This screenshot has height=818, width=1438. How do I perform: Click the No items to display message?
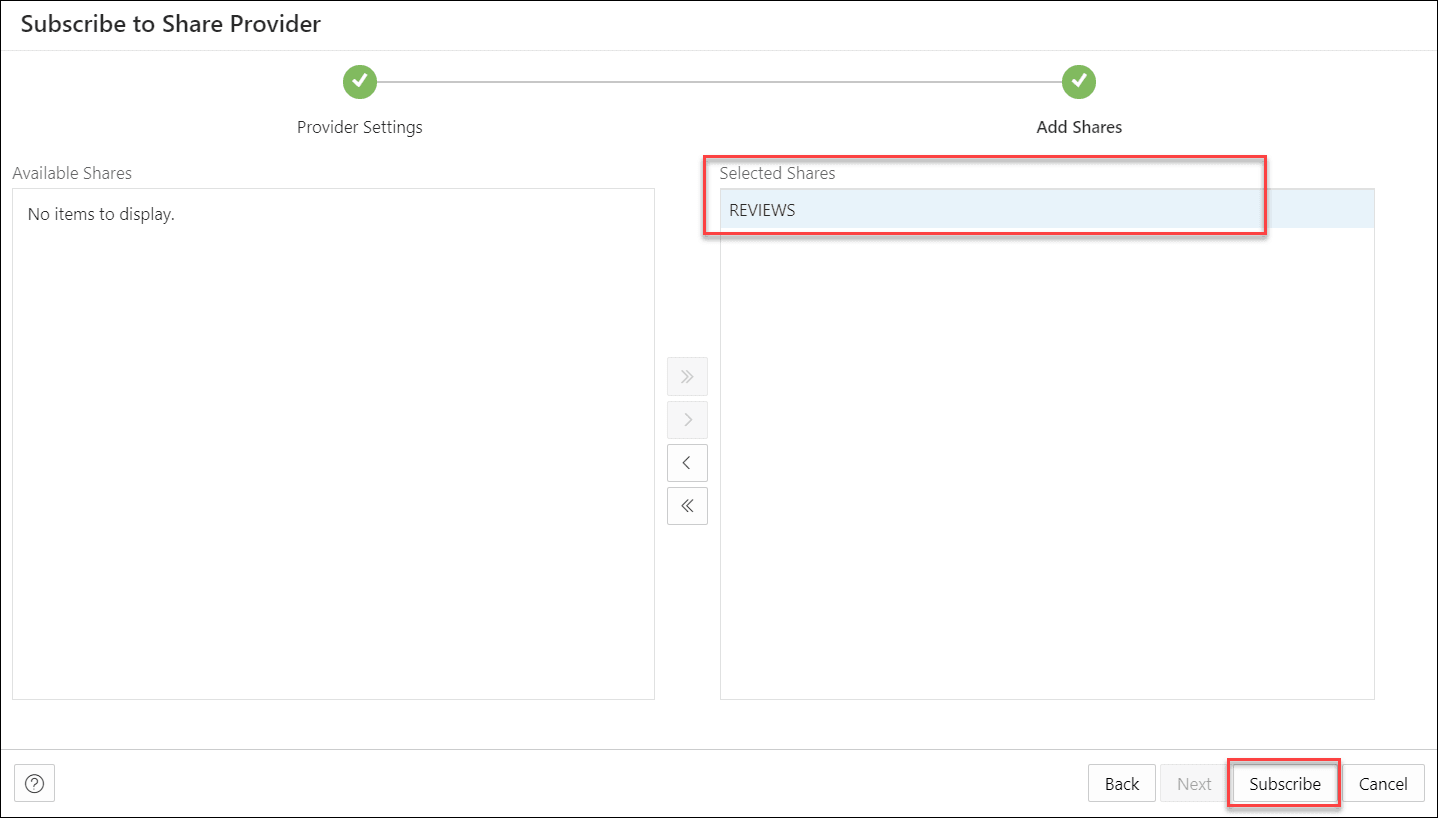[101, 213]
